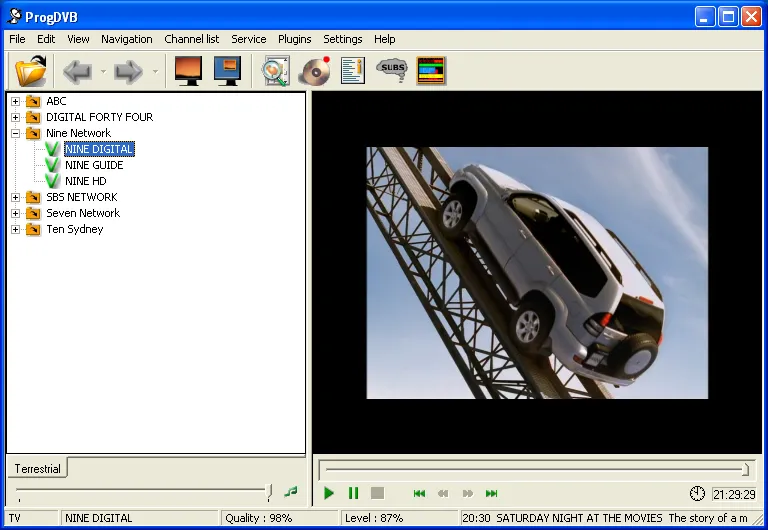Expand the Ten Sydney folder
Image resolution: width=768 pixels, height=530 pixels.
click(x=16, y=229)
